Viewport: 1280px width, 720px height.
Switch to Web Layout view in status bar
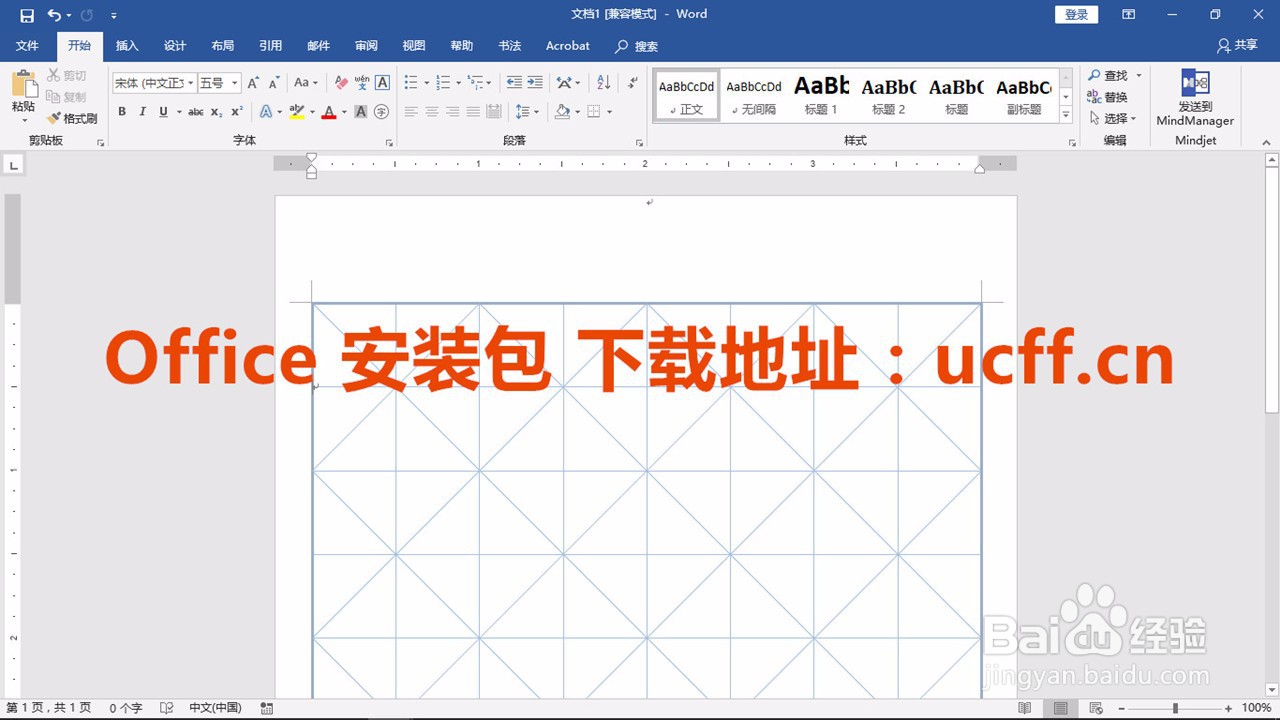(x=1097, y=708)
